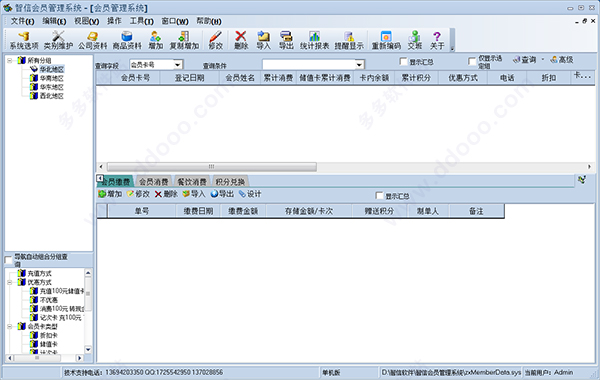Click the 缴费日期 column header
This screenshot has width=600, height=380.
198,211
